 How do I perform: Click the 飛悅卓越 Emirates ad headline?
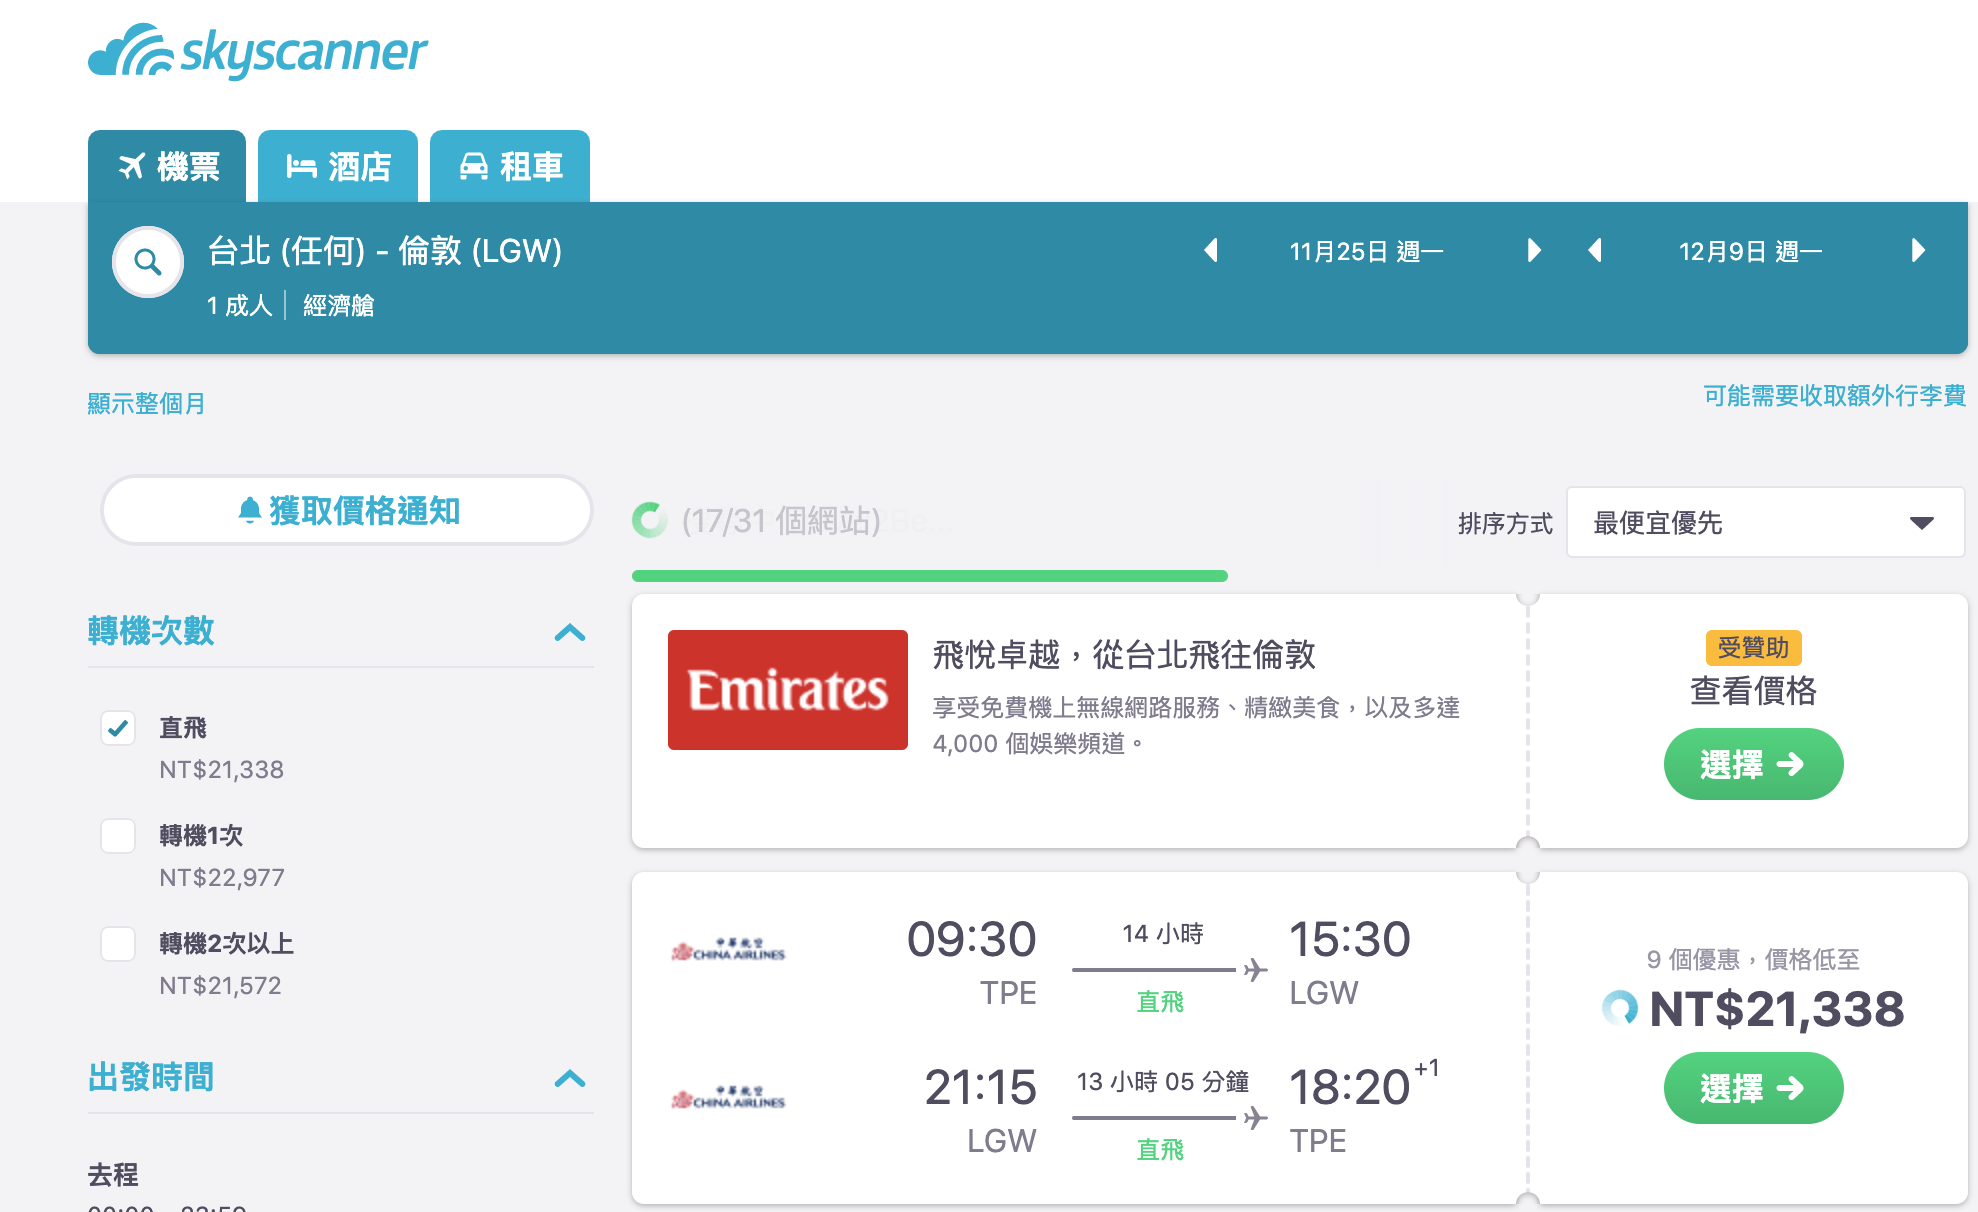pyautogui.click(x=1124, y=655)
